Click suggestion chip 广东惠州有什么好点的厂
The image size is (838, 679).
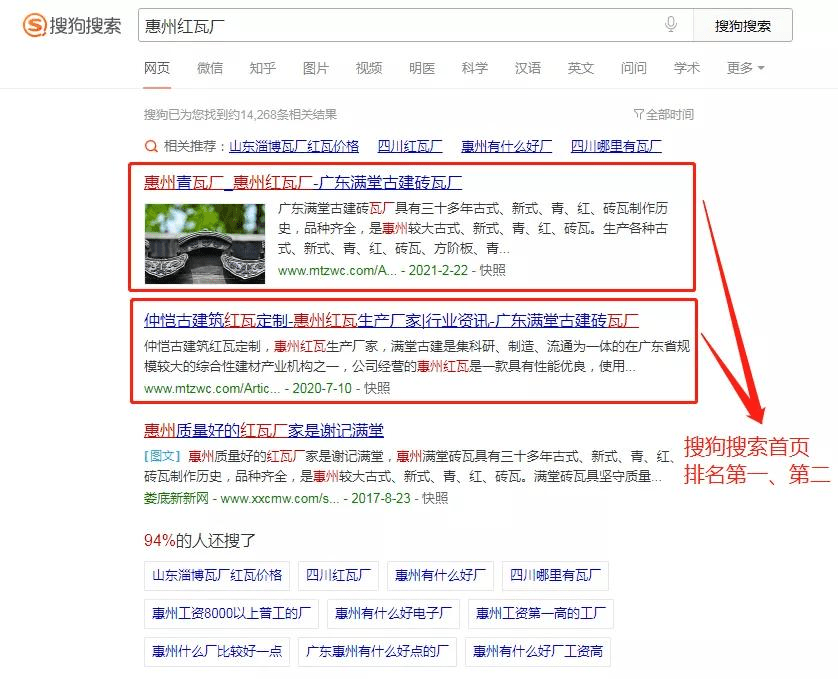377,651
